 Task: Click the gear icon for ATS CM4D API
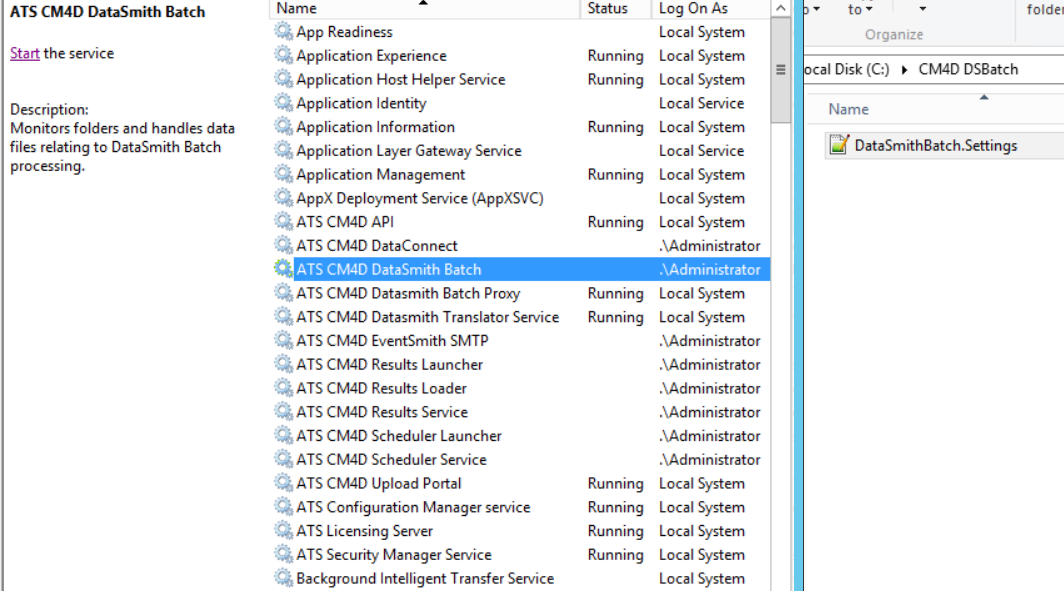(284, 222)
